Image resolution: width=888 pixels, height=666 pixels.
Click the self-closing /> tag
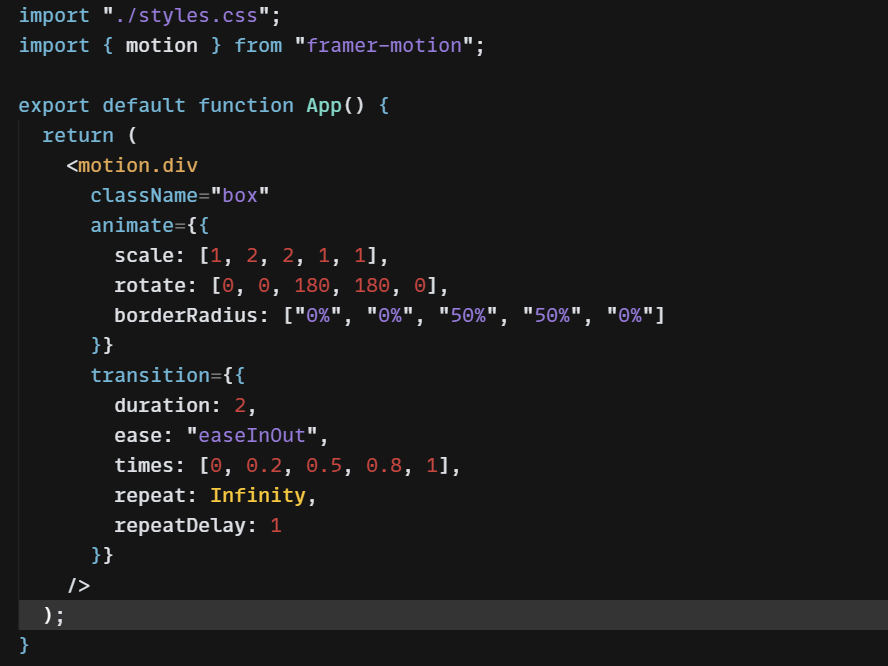point(78,586)
